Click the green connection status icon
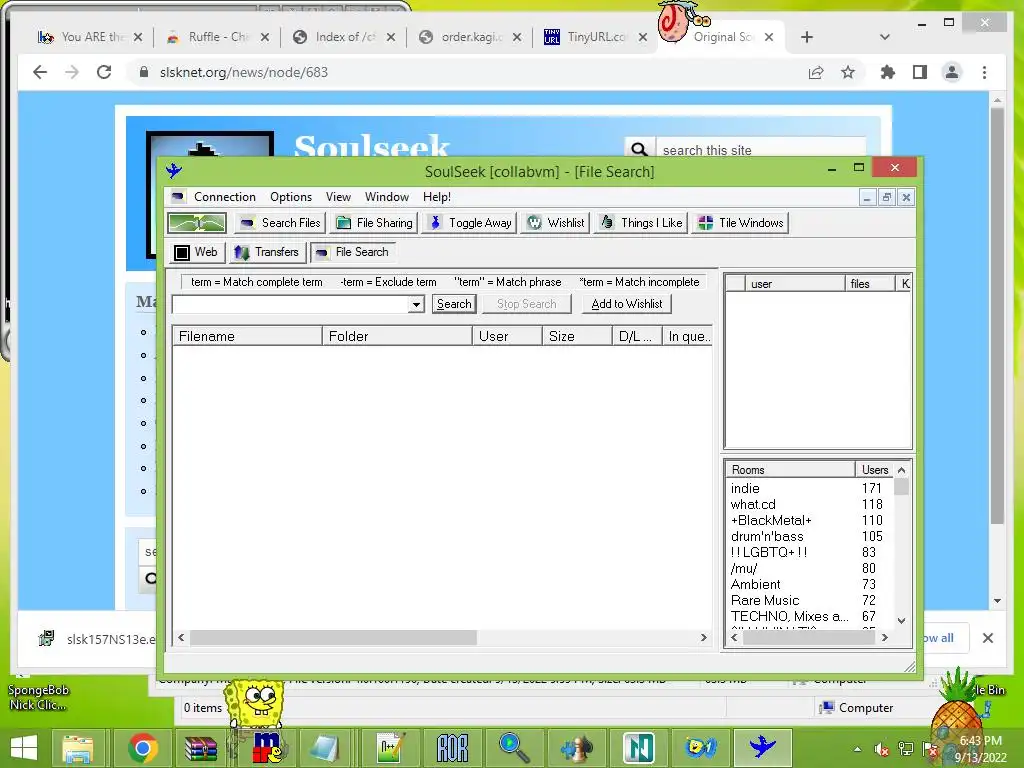 pos(197,223)
